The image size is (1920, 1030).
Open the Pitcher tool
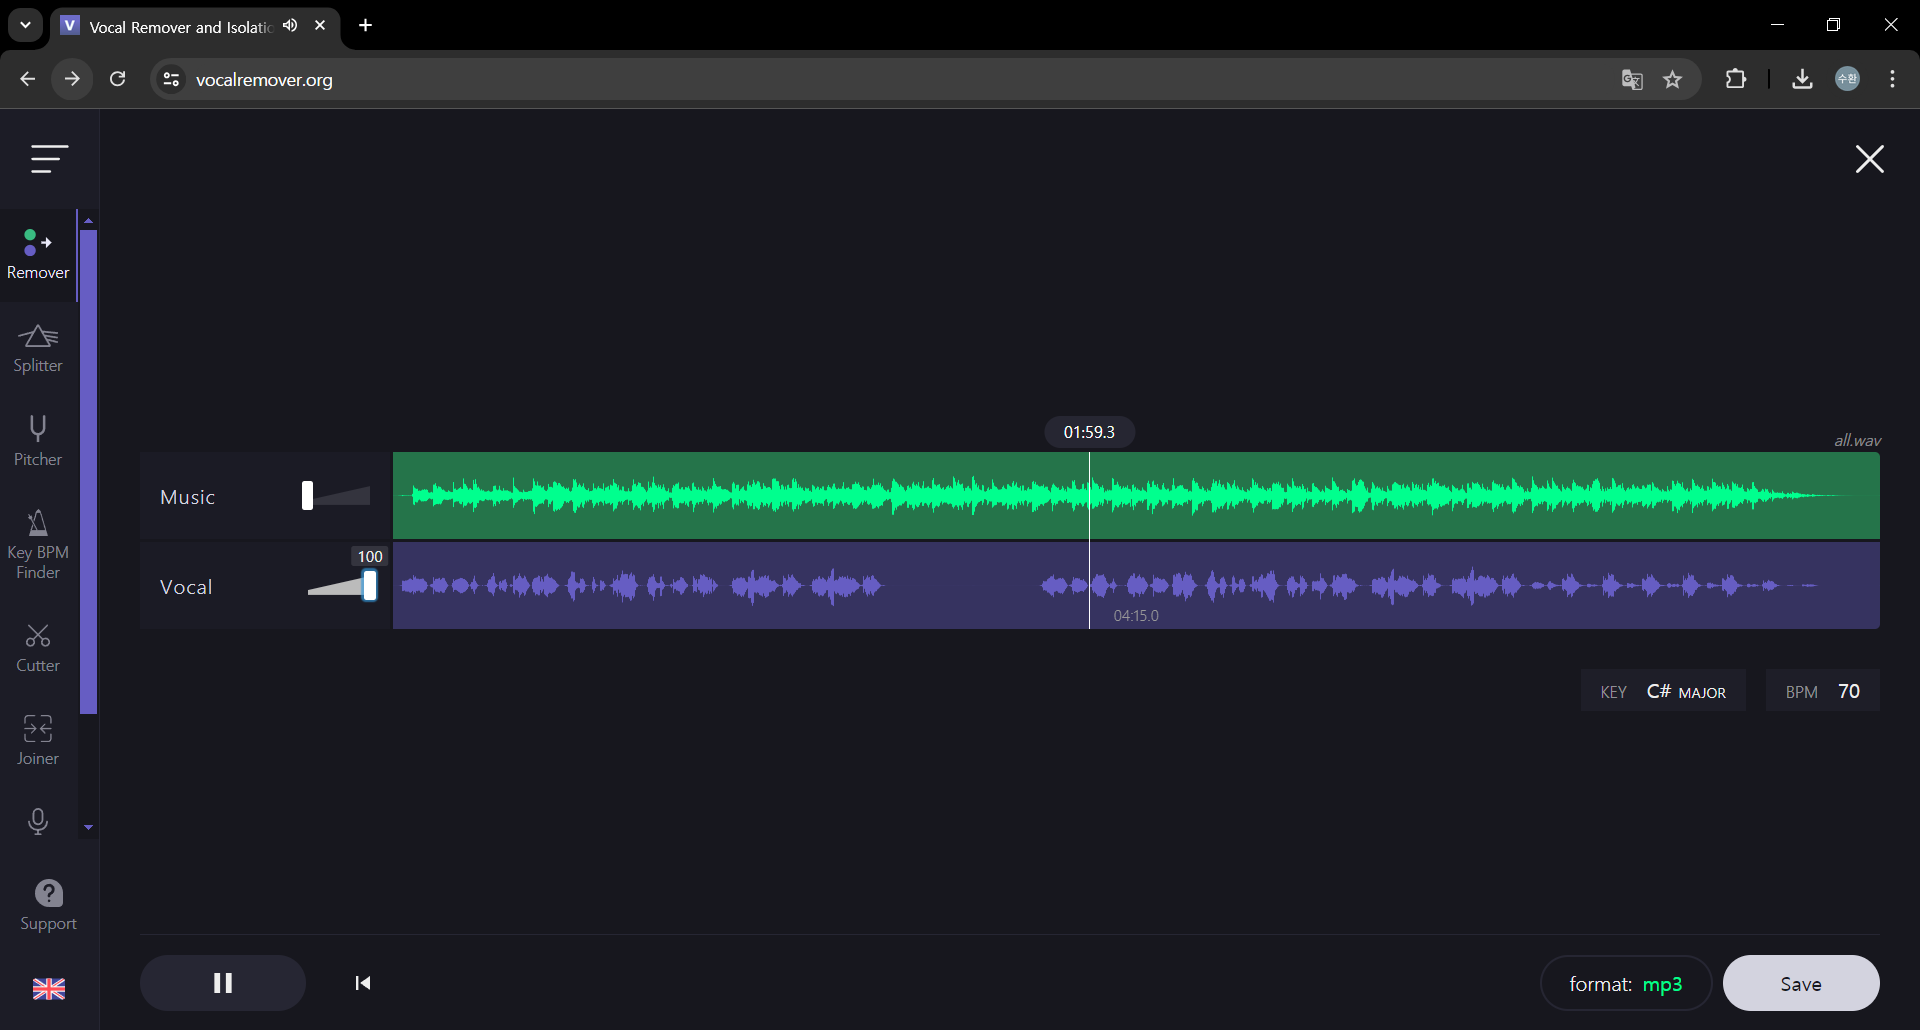(38, 441)
